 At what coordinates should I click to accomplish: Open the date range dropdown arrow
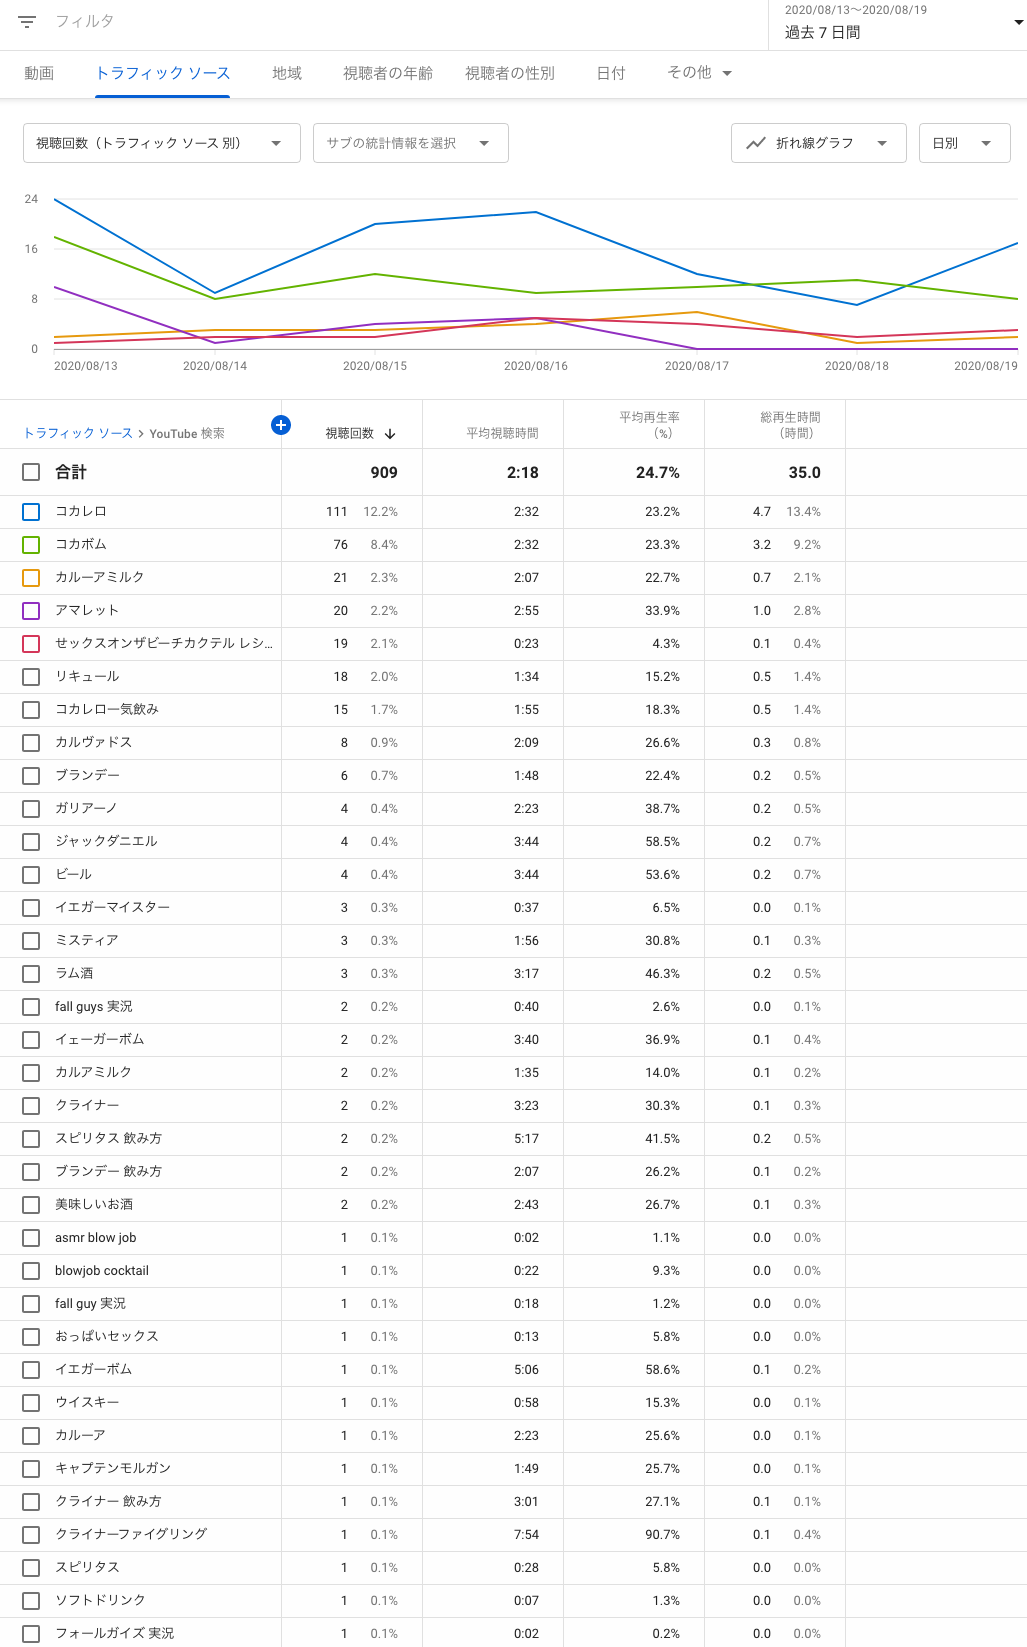pos(1018,22)
